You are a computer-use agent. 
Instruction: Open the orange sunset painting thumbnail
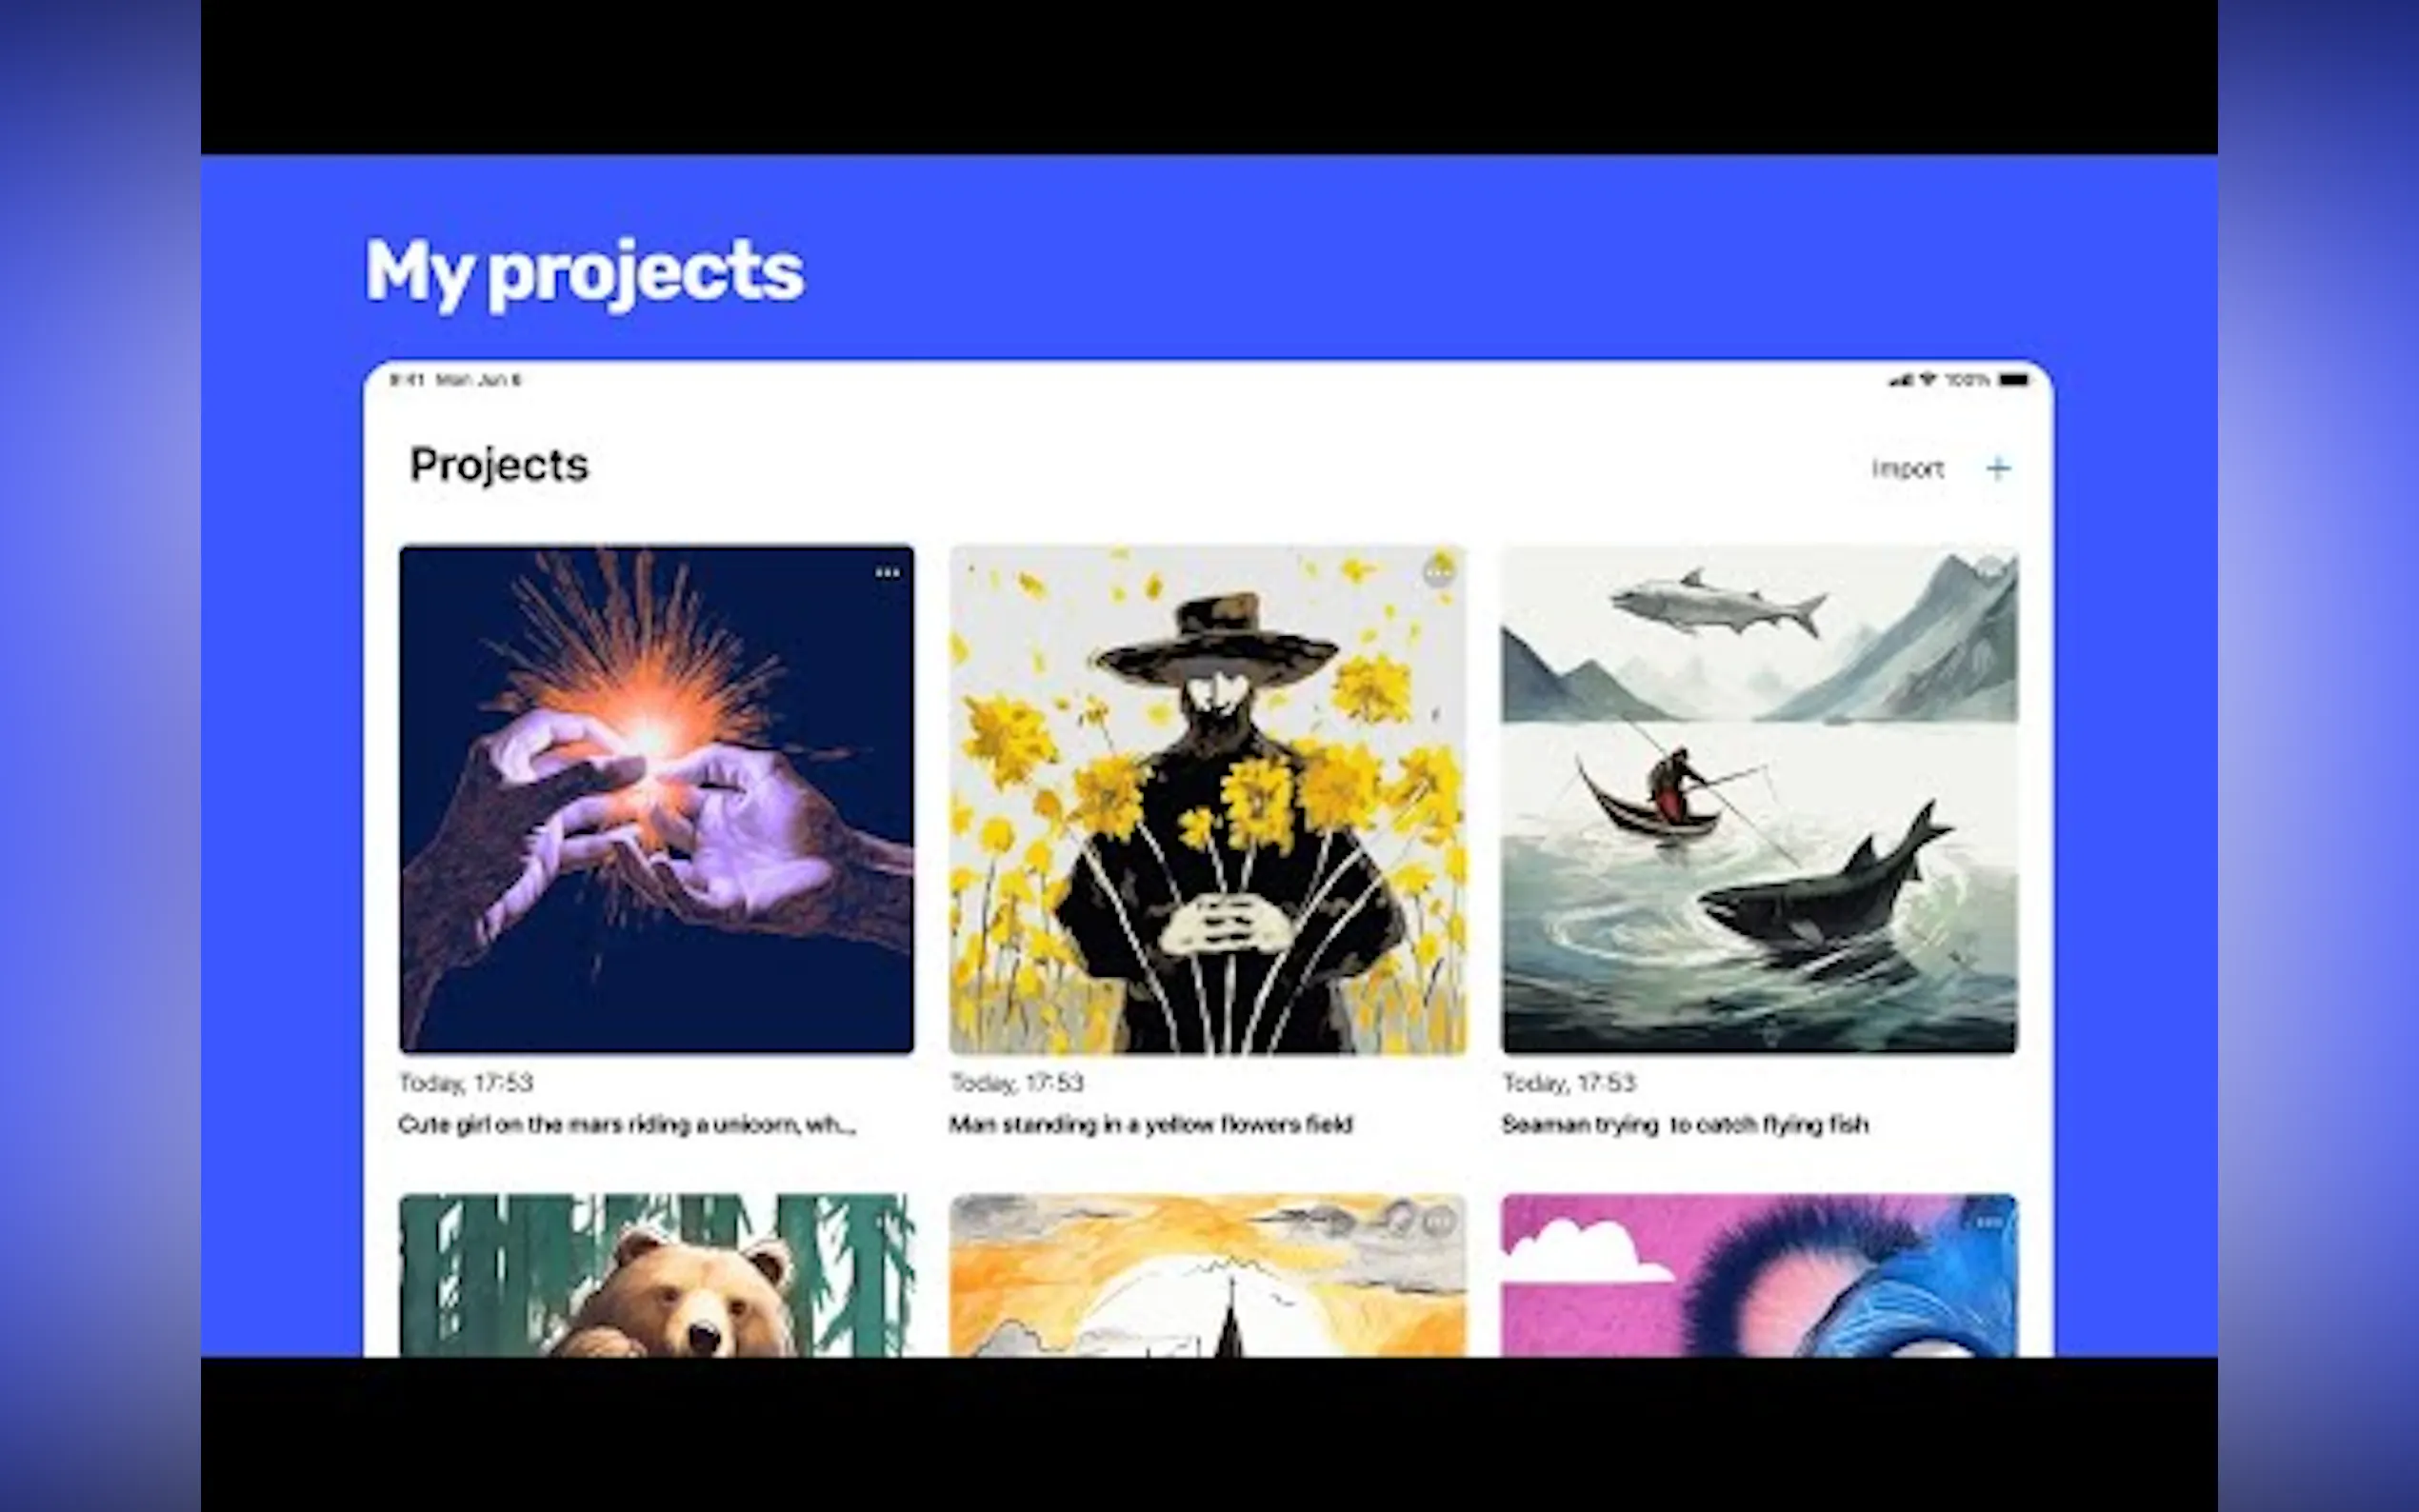tap(1208, 1275)
